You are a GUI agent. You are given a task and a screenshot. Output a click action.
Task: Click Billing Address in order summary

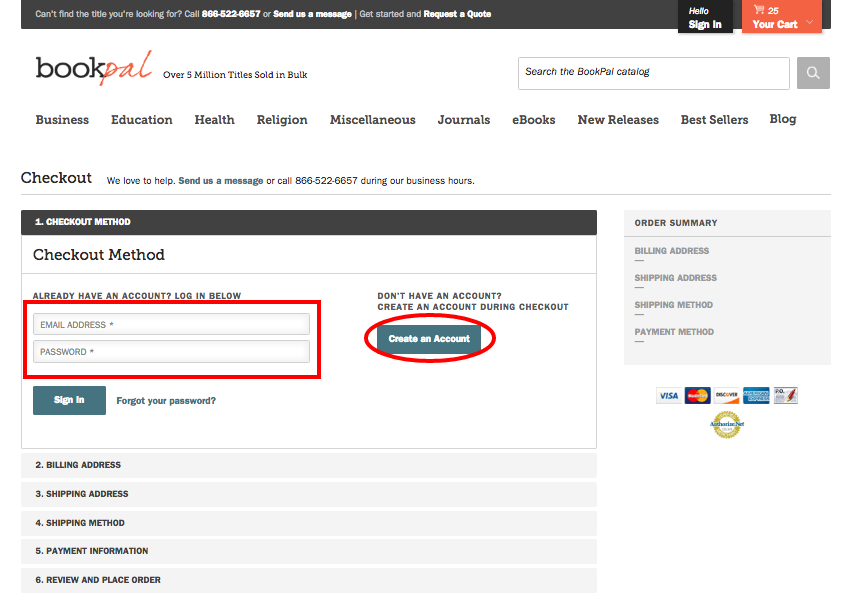pyautogui.click(x=672, y=251)
